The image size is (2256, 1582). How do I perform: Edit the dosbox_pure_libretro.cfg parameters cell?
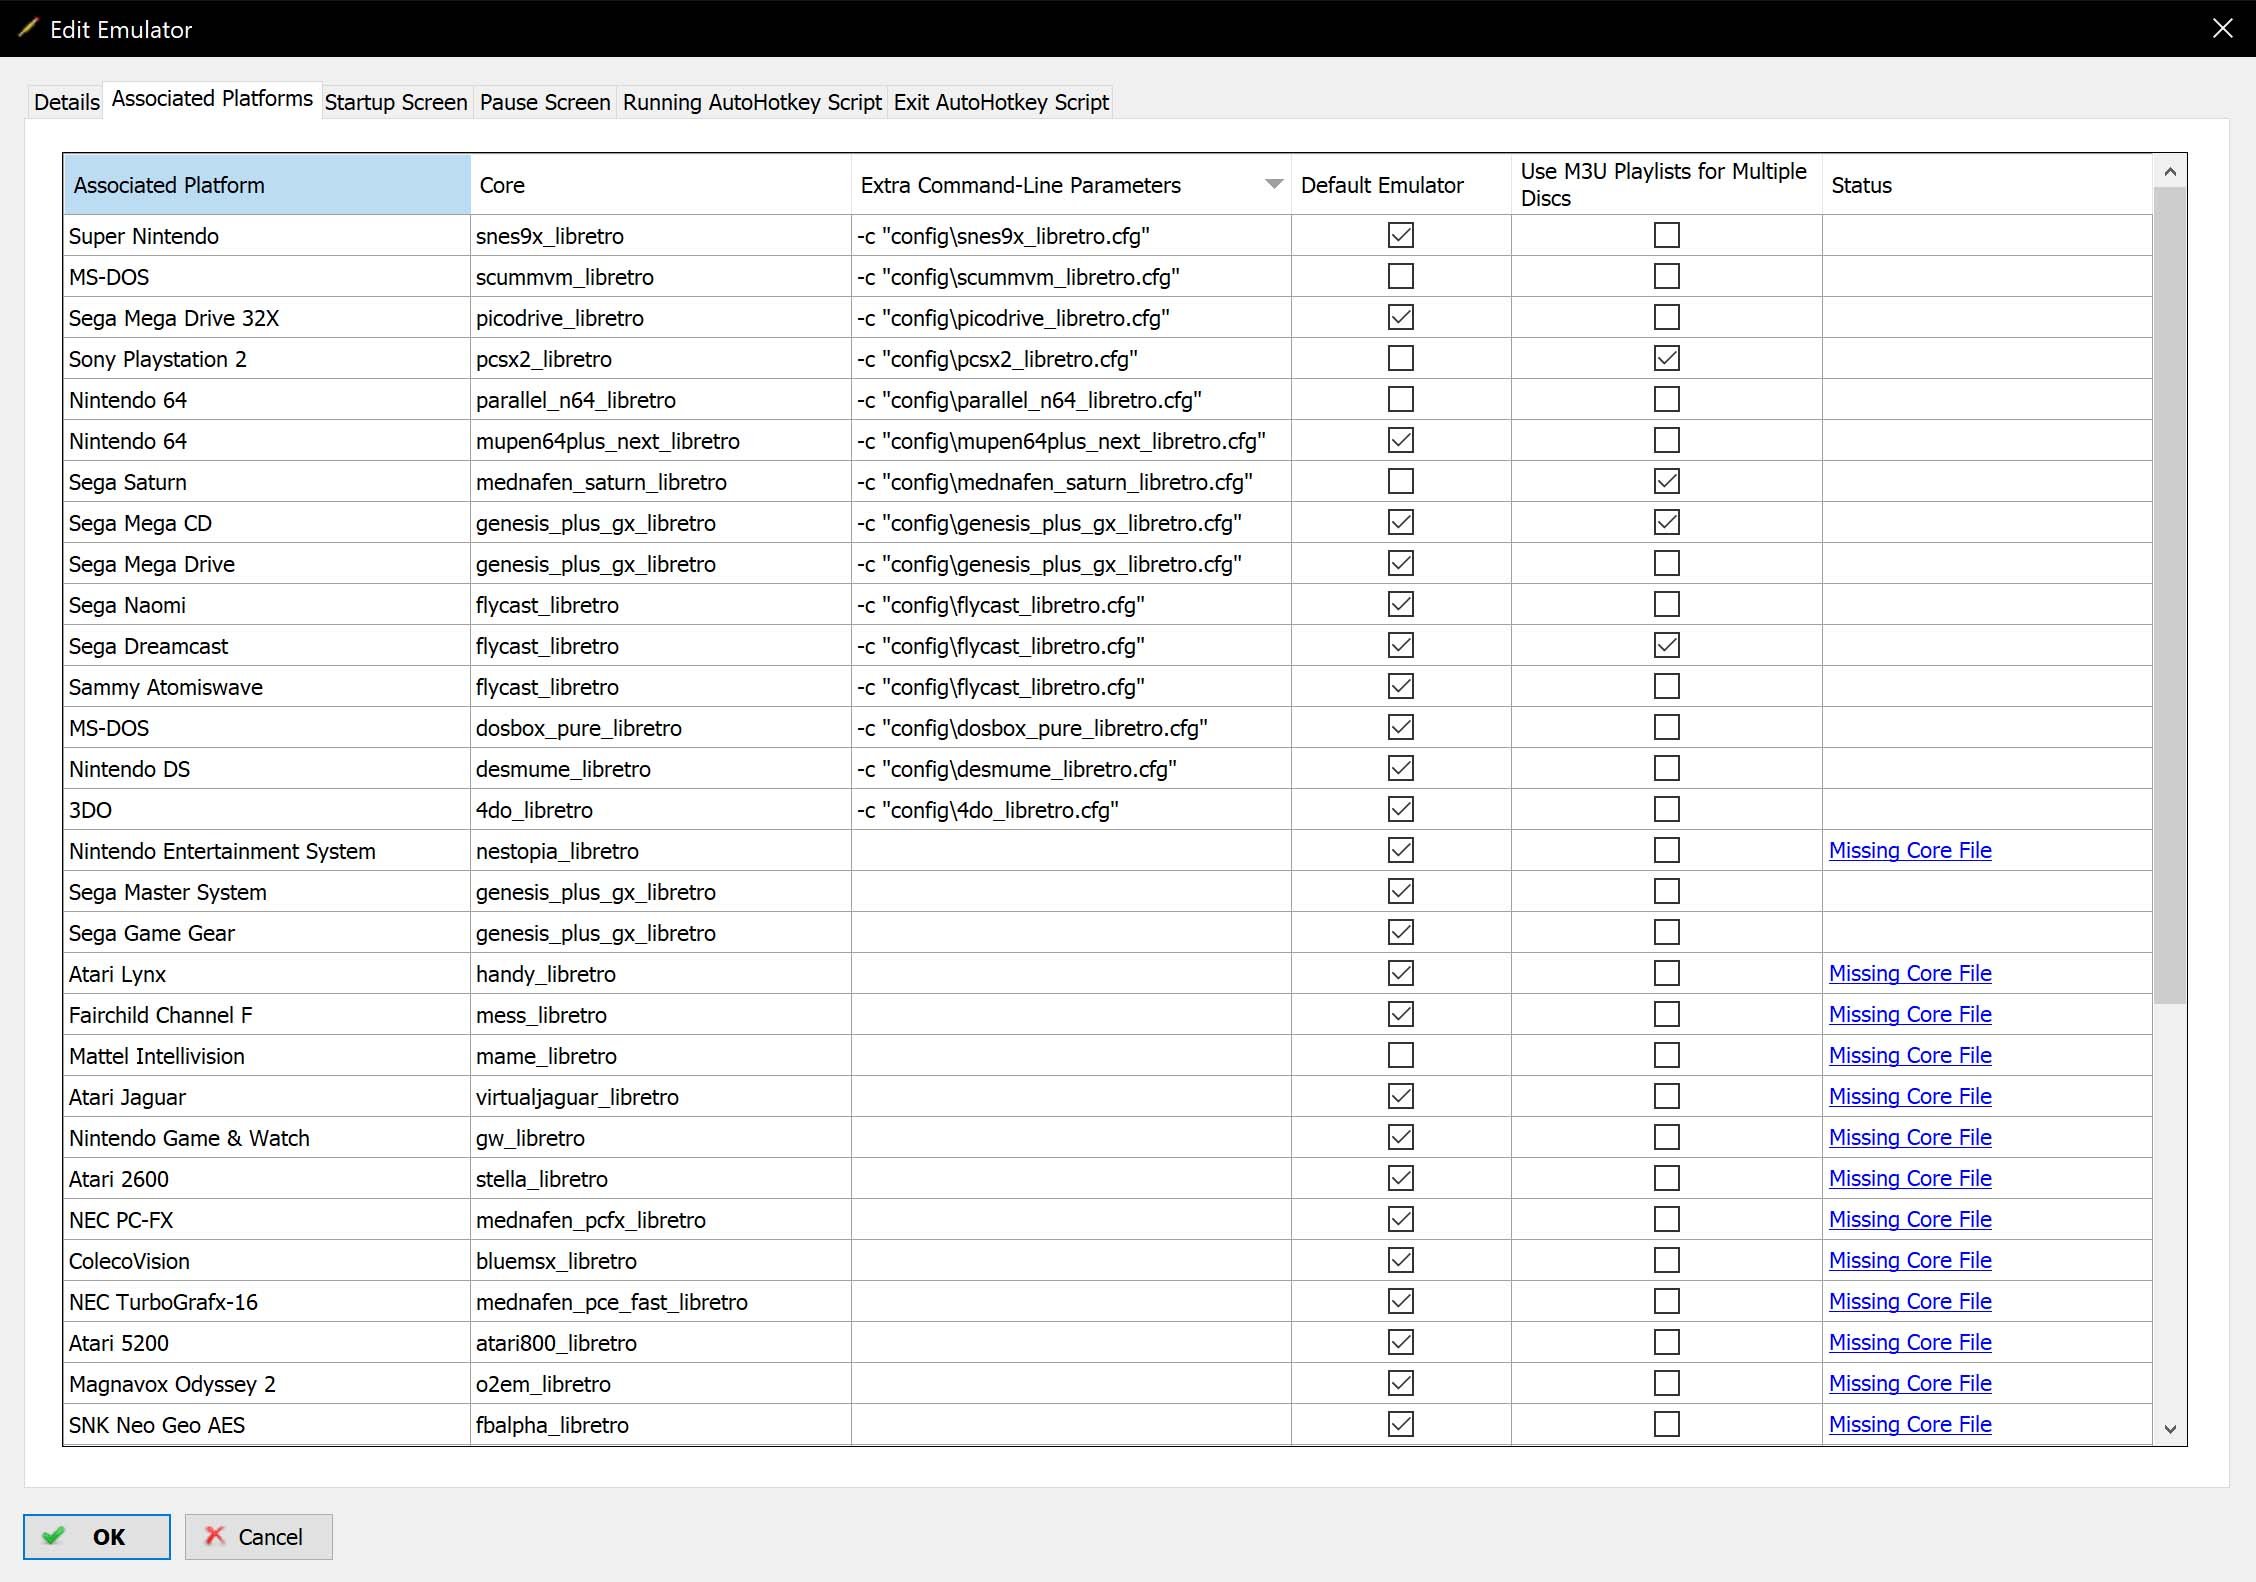pos(1071,728)
